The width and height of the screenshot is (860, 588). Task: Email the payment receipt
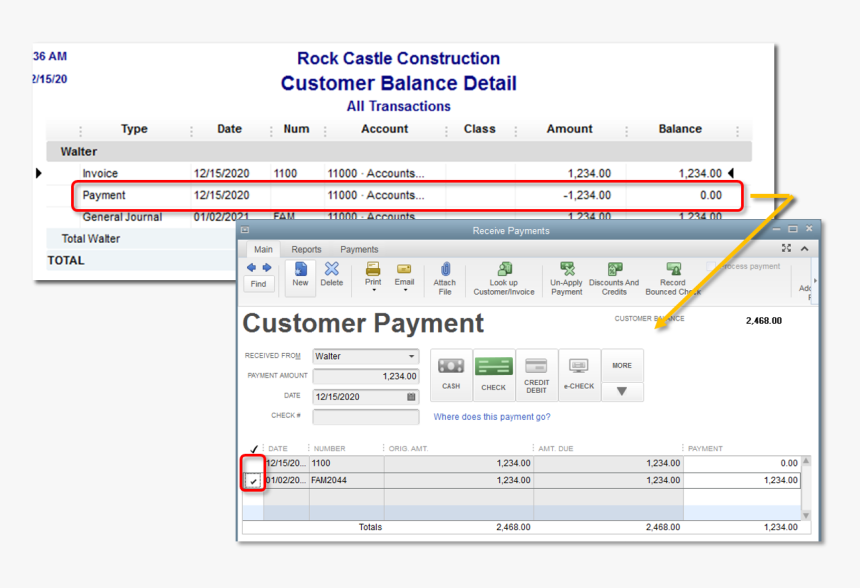coord(404,274)
